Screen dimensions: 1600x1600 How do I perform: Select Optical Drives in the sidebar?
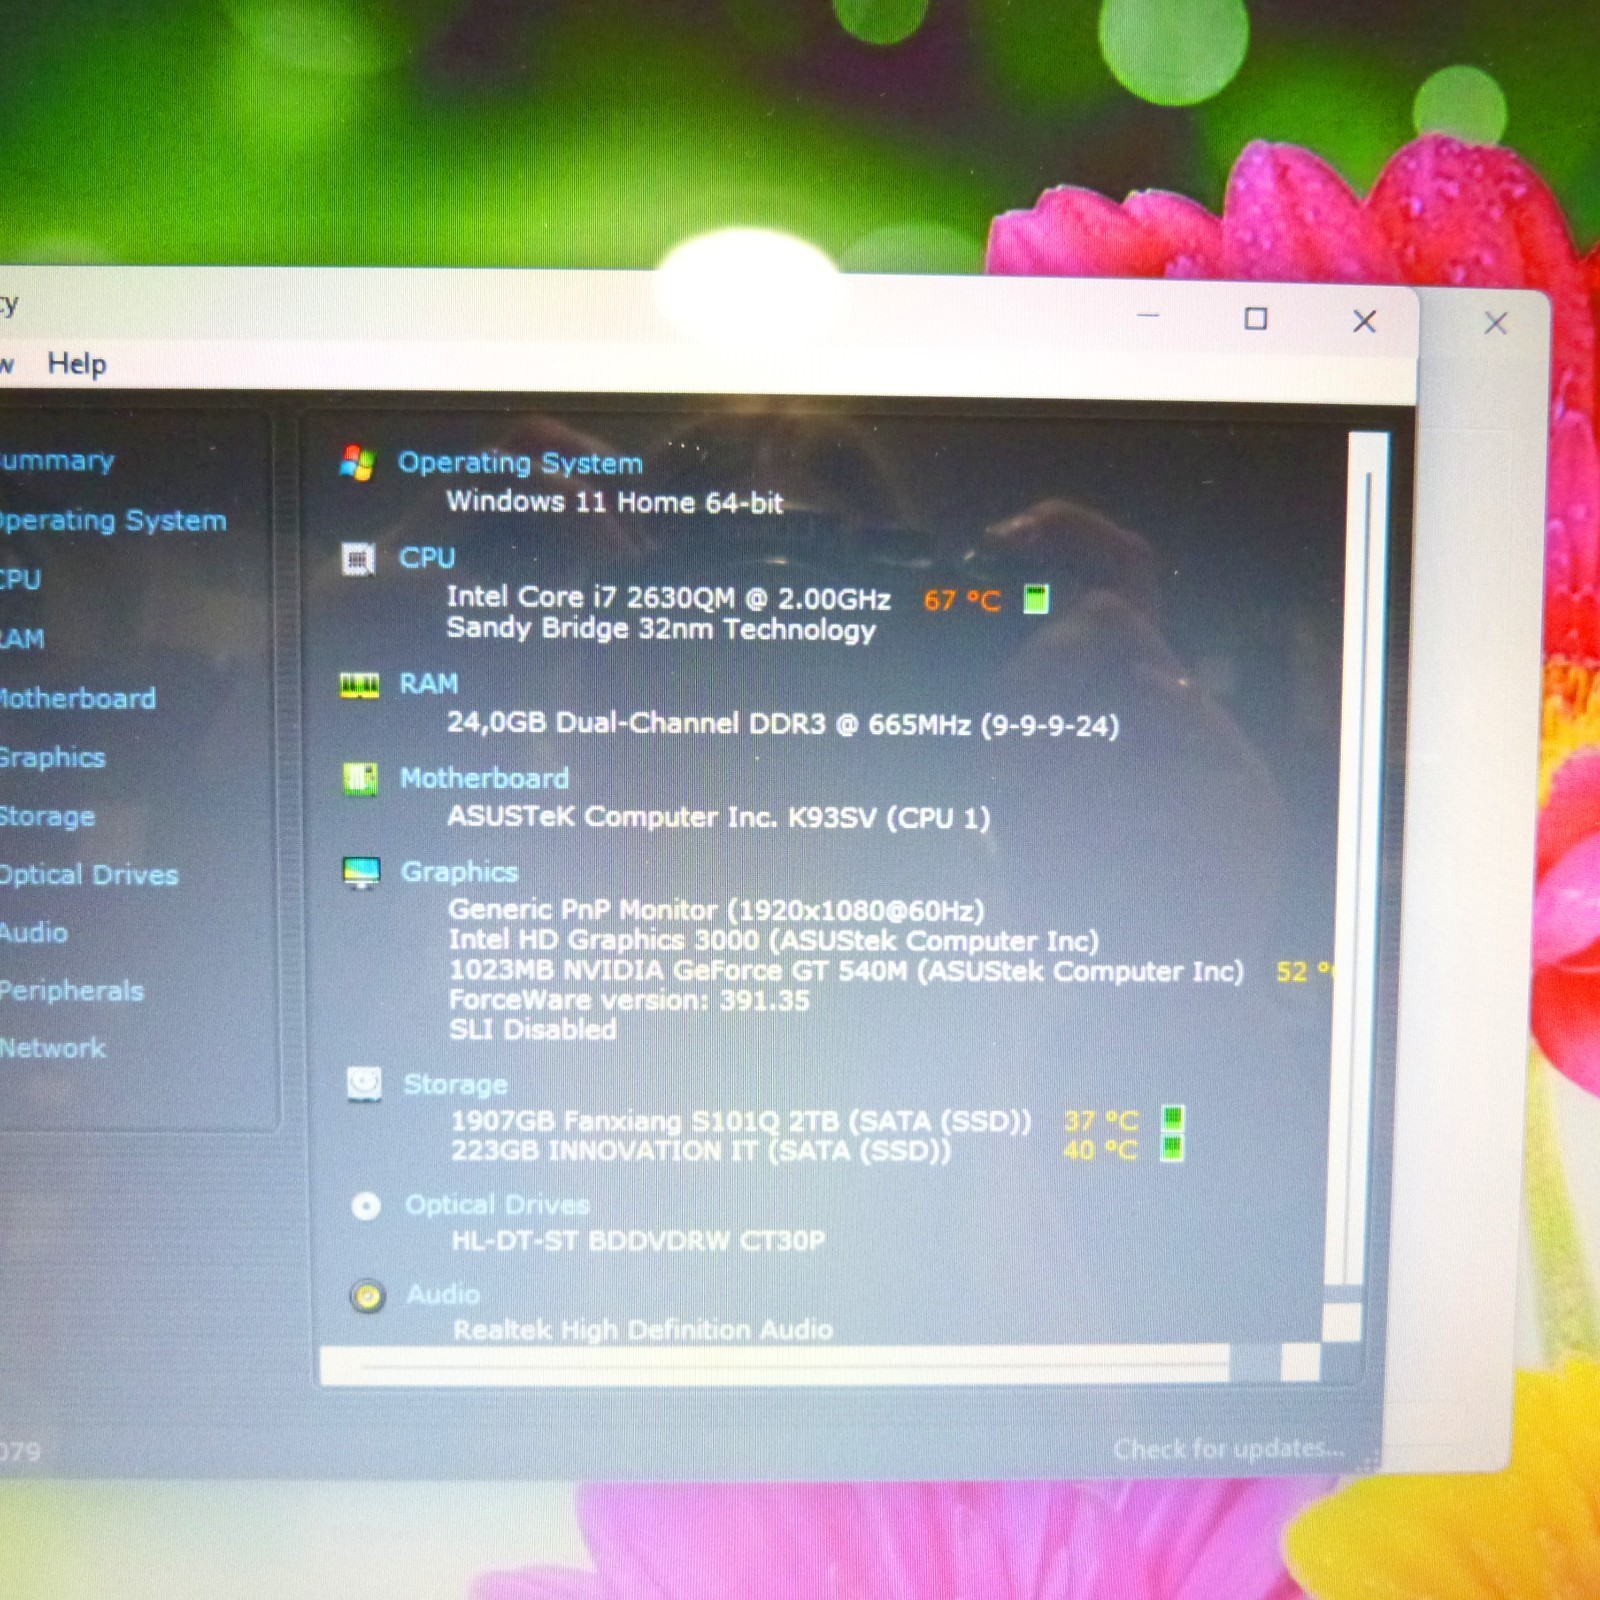[x=88, y=875]
